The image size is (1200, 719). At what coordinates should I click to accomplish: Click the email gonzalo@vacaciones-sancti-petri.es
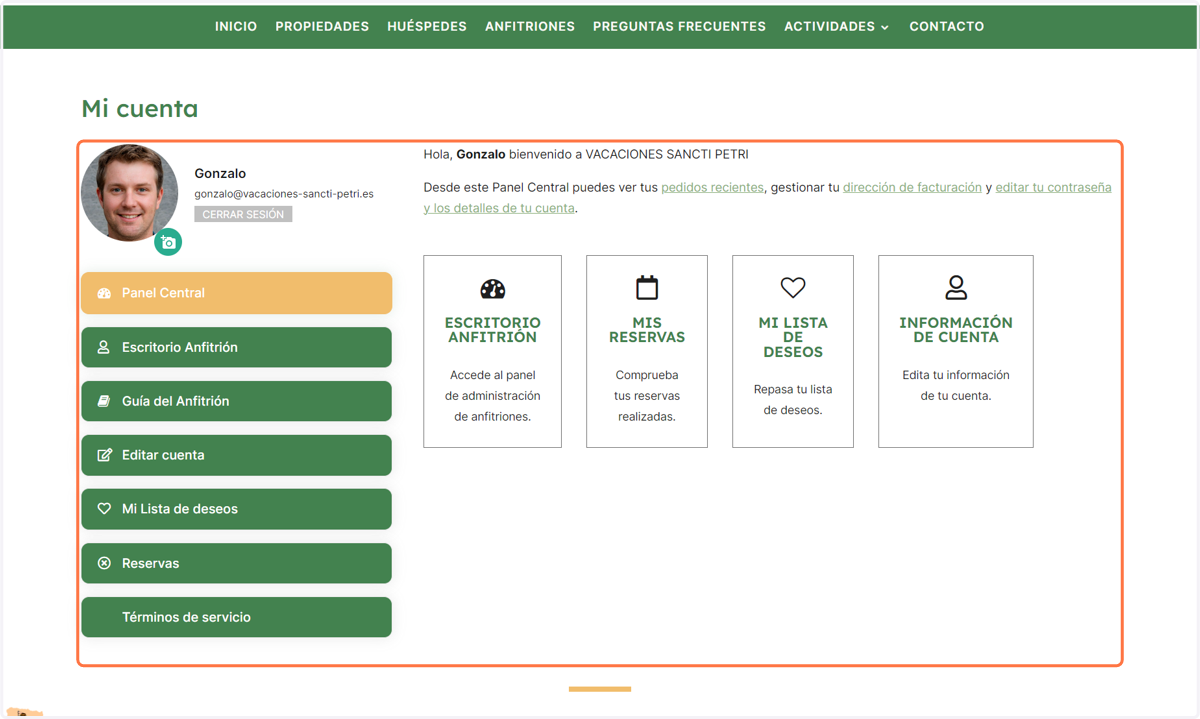coord(284,194)
